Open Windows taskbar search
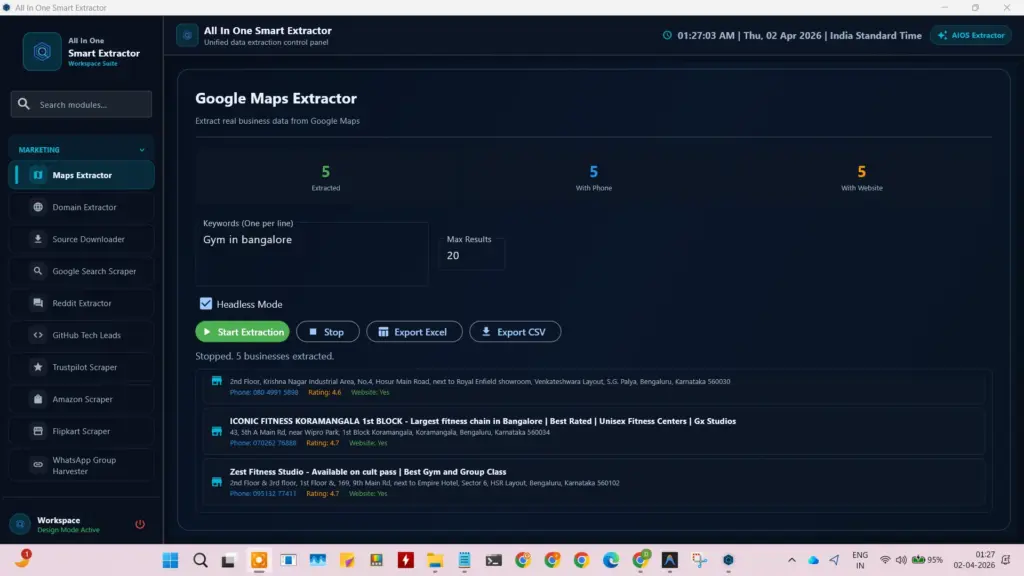Image resolution: width=1024 pixels, height=576 pixels. (200, 560)
